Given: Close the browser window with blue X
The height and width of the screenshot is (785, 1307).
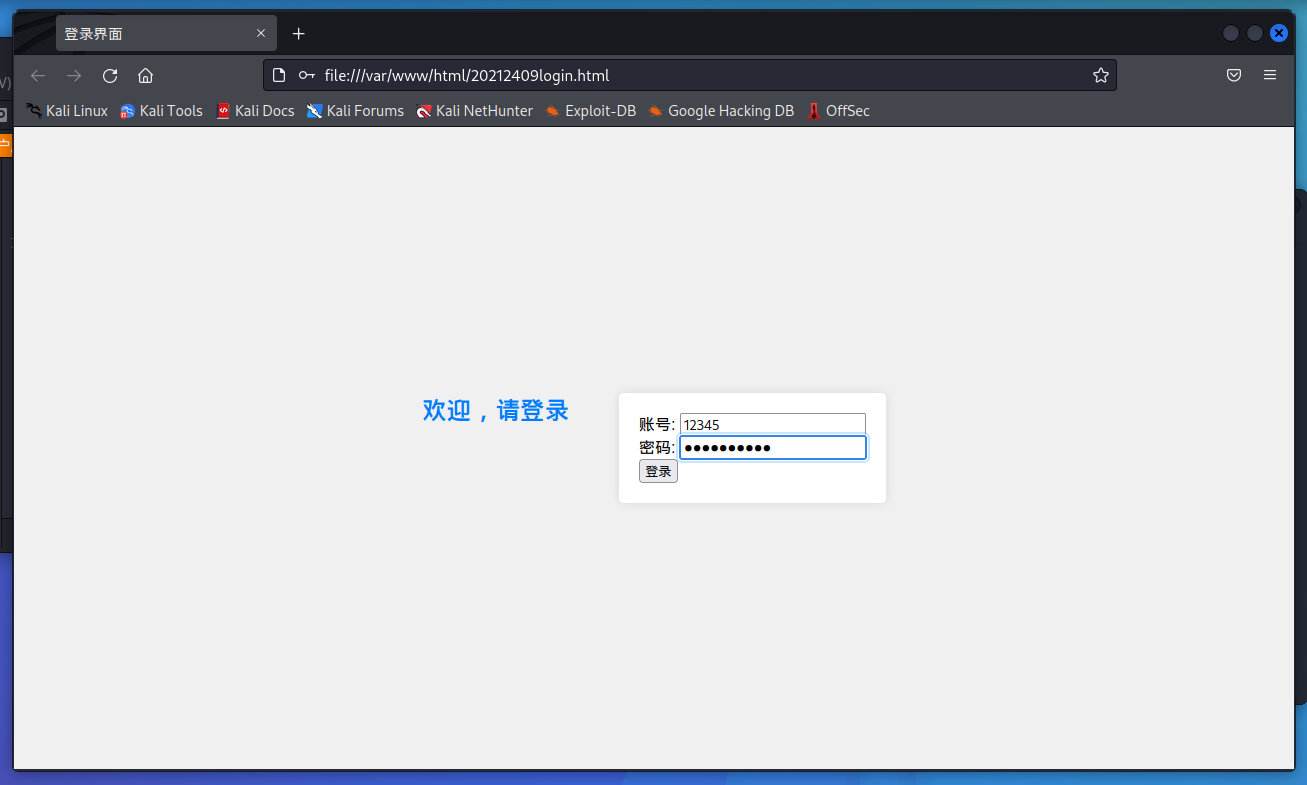Looking at the screenshot, I should point(1279,33).
